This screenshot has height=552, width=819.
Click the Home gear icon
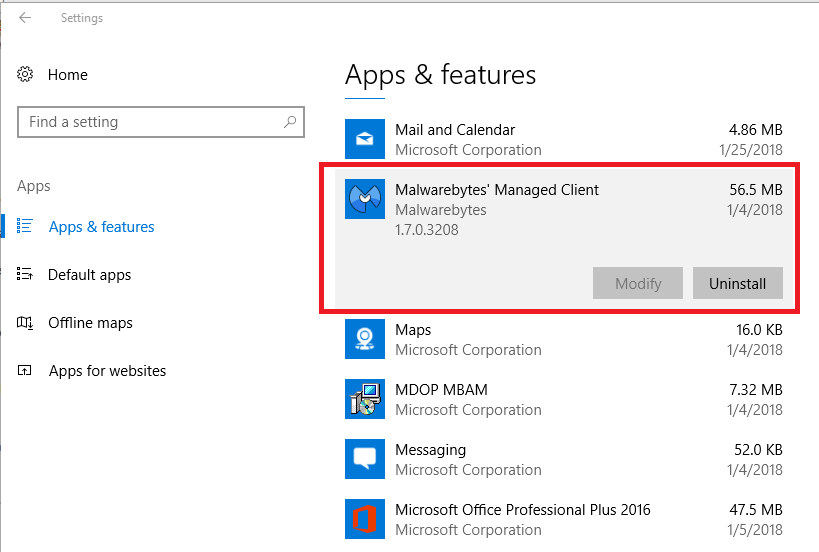26,75
